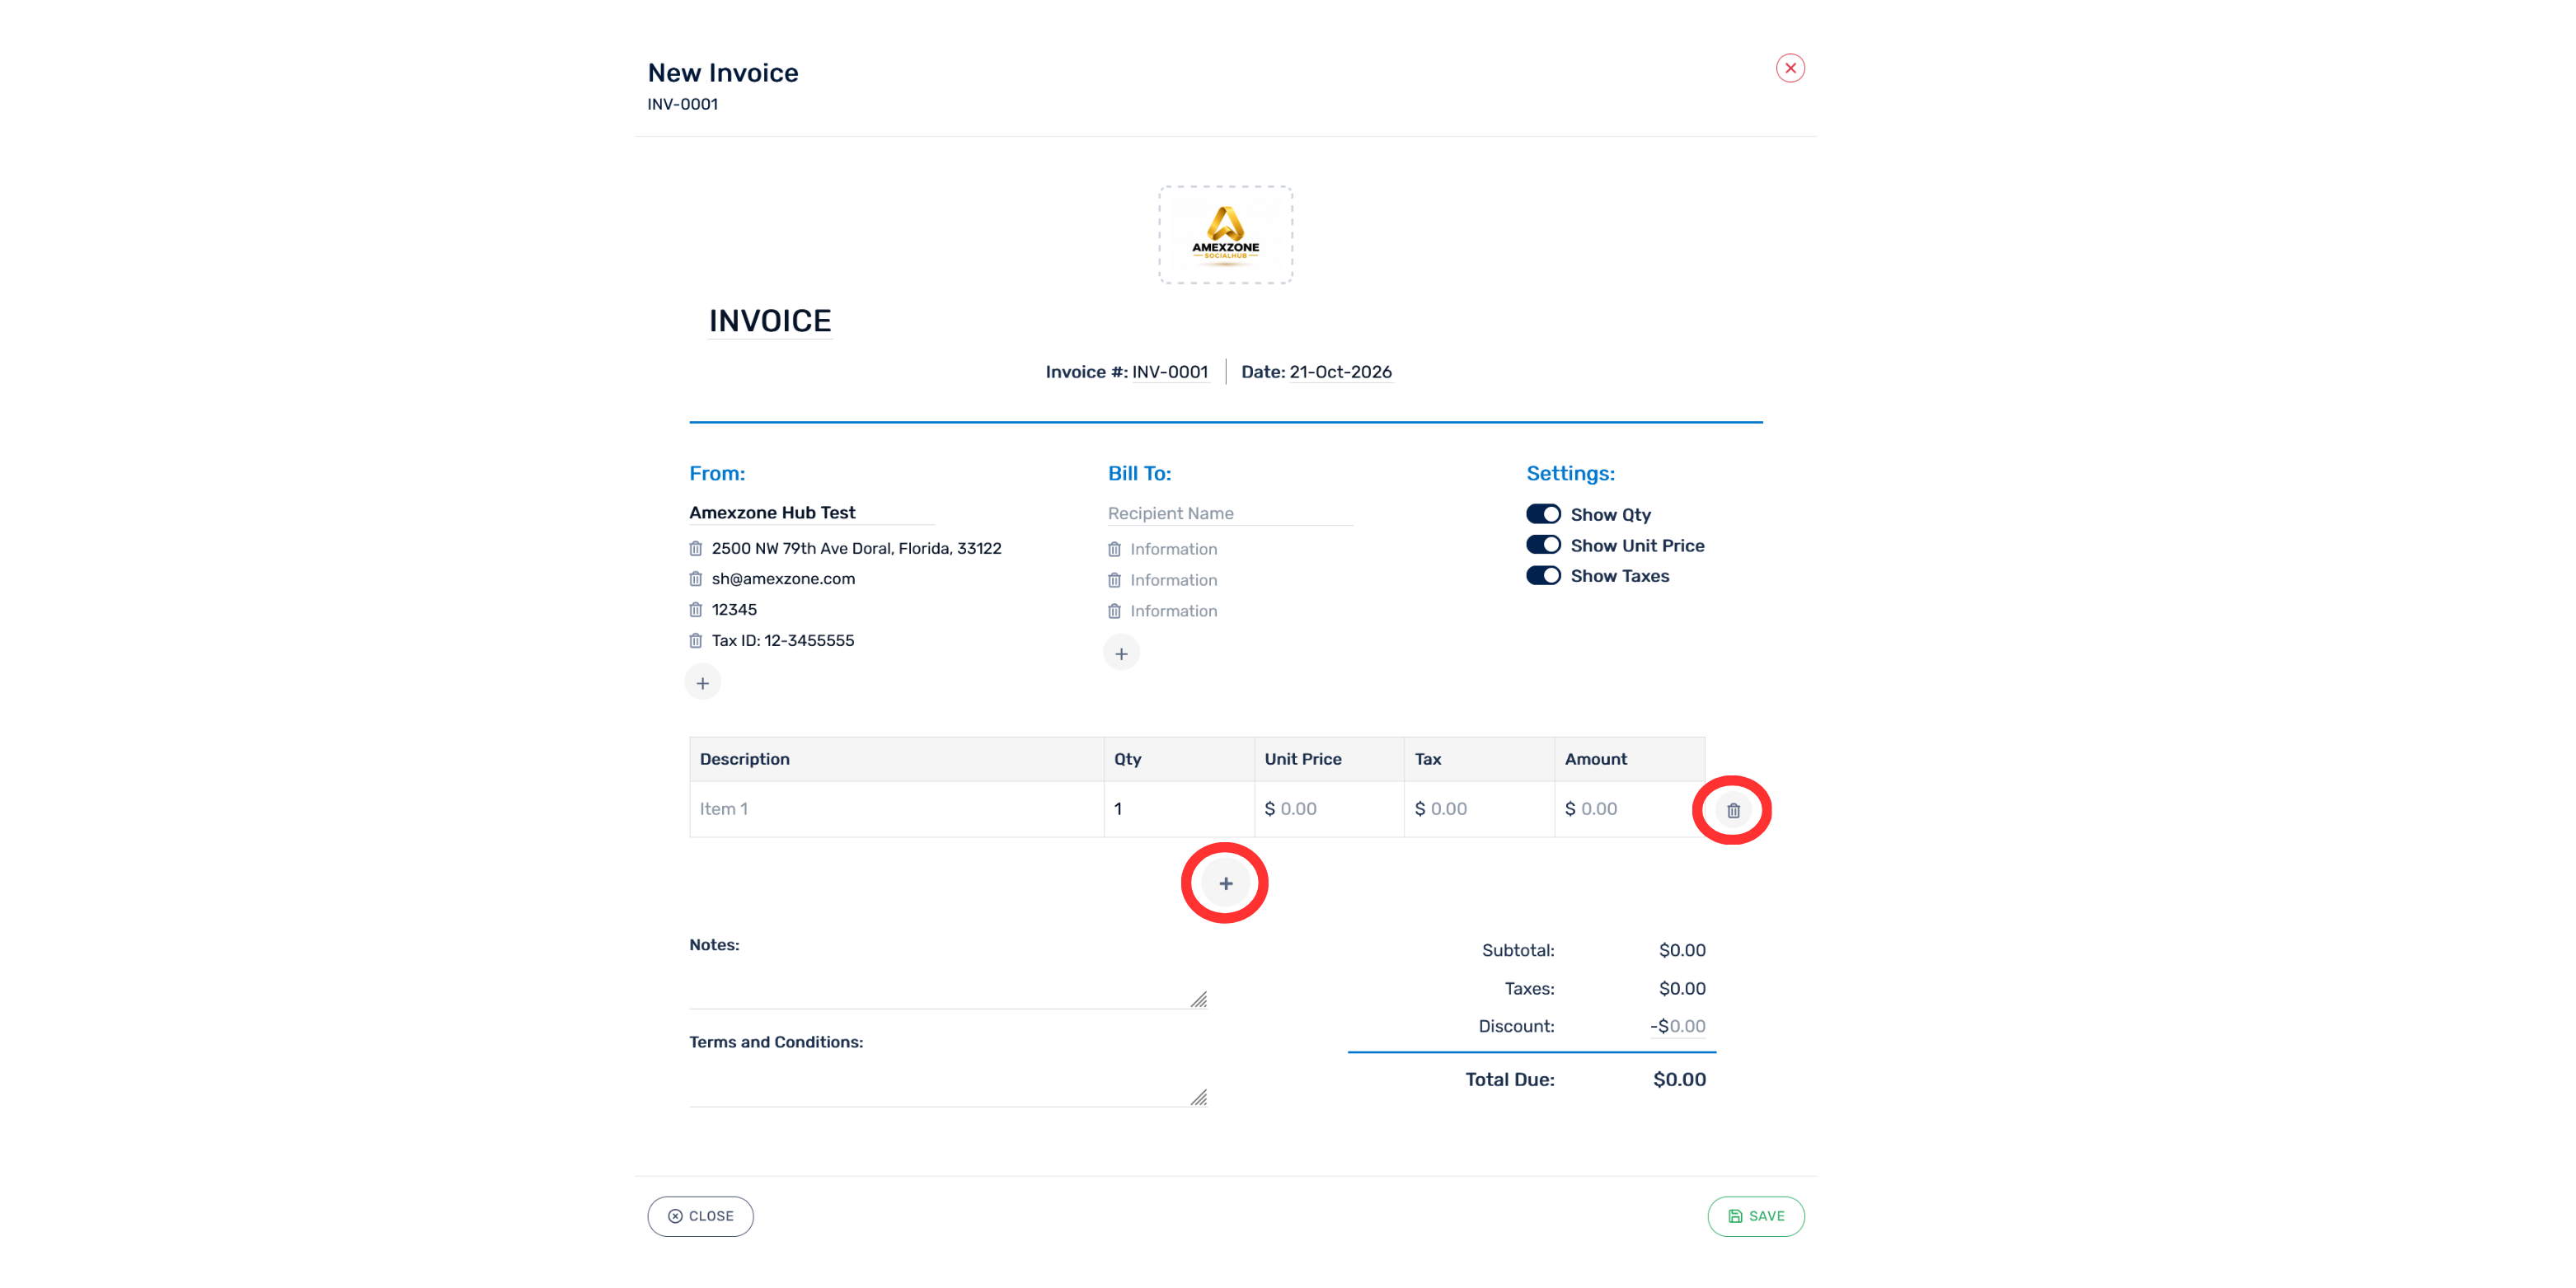Image resolution: width=2576 pixels, height=1288 pixels.
Task: Focus the Notes text area
Action: pos(948,985)
